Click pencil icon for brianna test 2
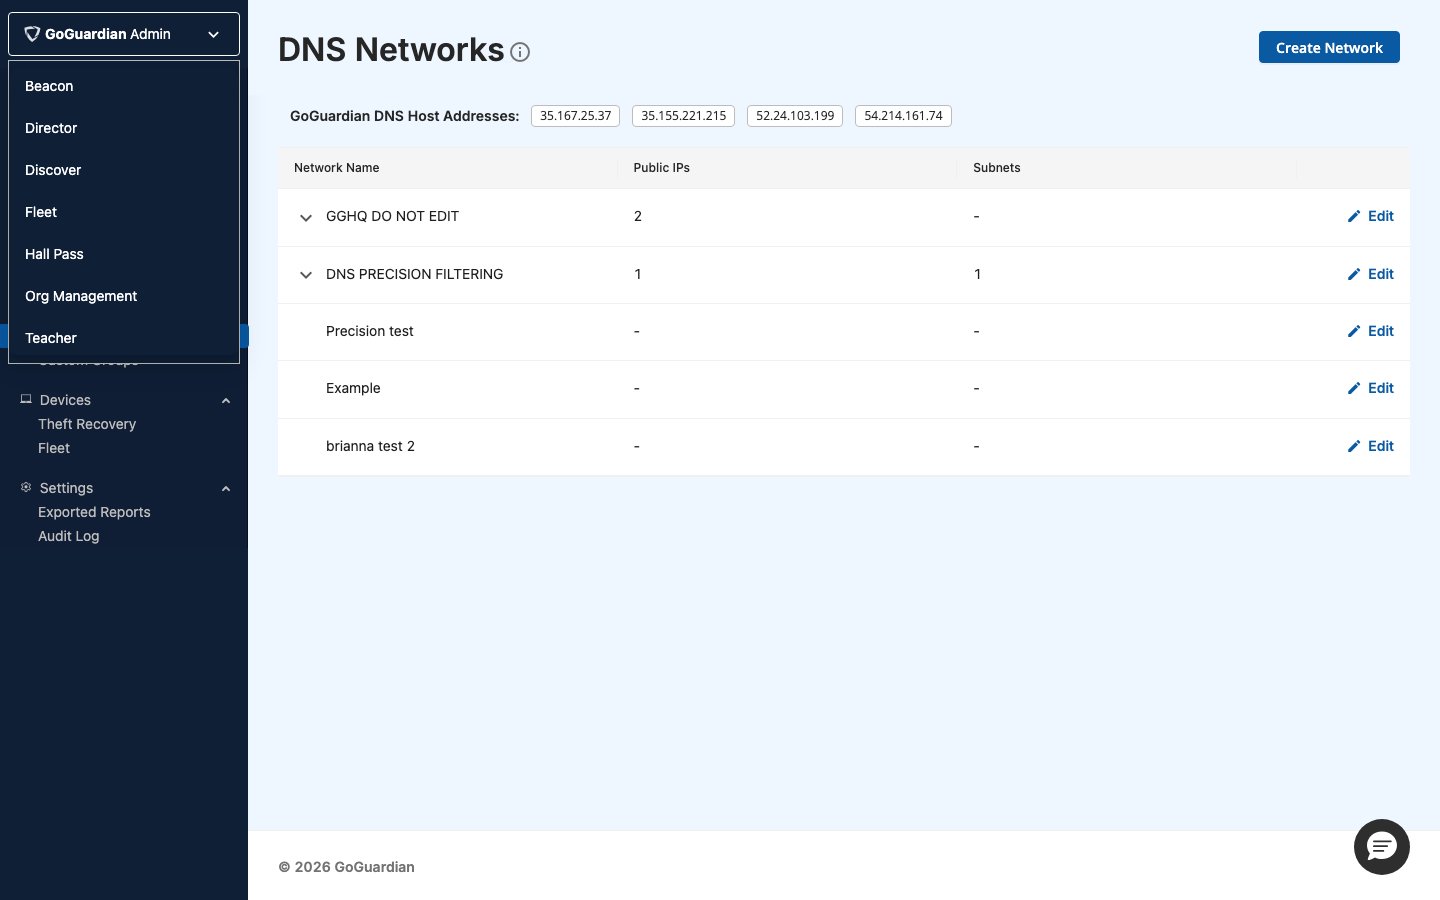 coord(1354,446)
